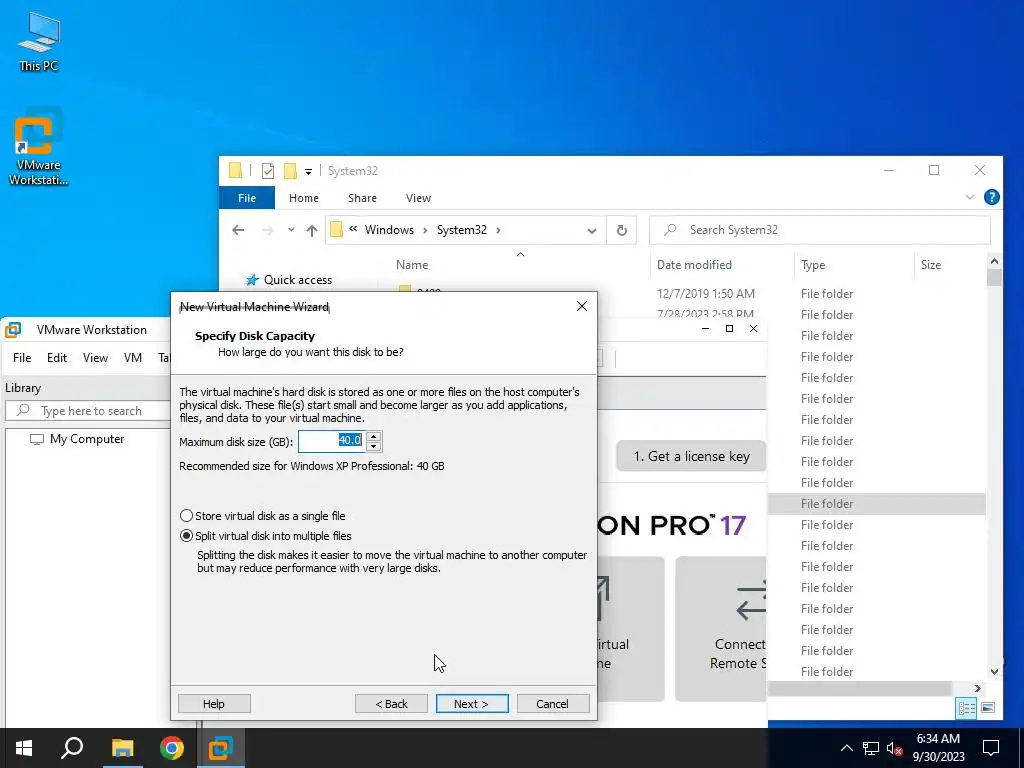The height and width of the screenshot is (768, 1024).
Task: Open network status tray icon
Action: 871,748
